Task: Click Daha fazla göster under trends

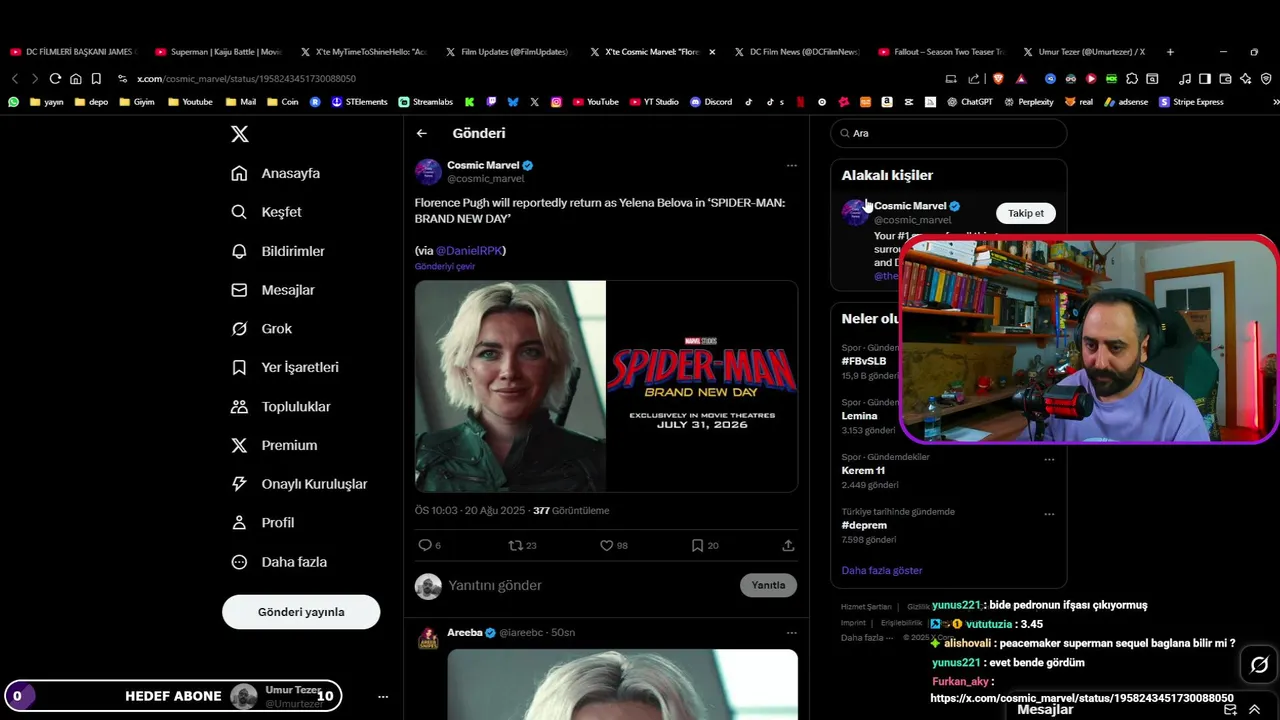Action: (x=882, y=570)
